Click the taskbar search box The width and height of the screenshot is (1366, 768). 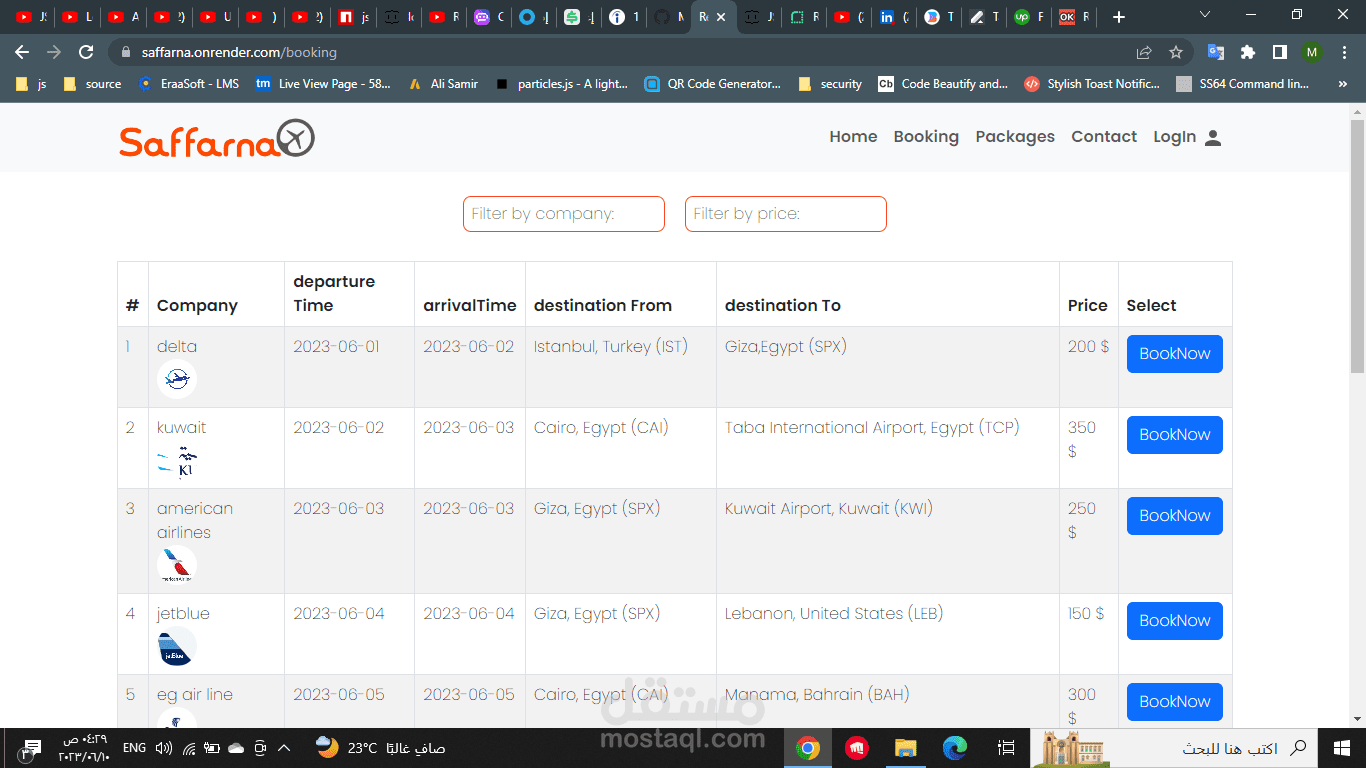(x=1175, y=748)
